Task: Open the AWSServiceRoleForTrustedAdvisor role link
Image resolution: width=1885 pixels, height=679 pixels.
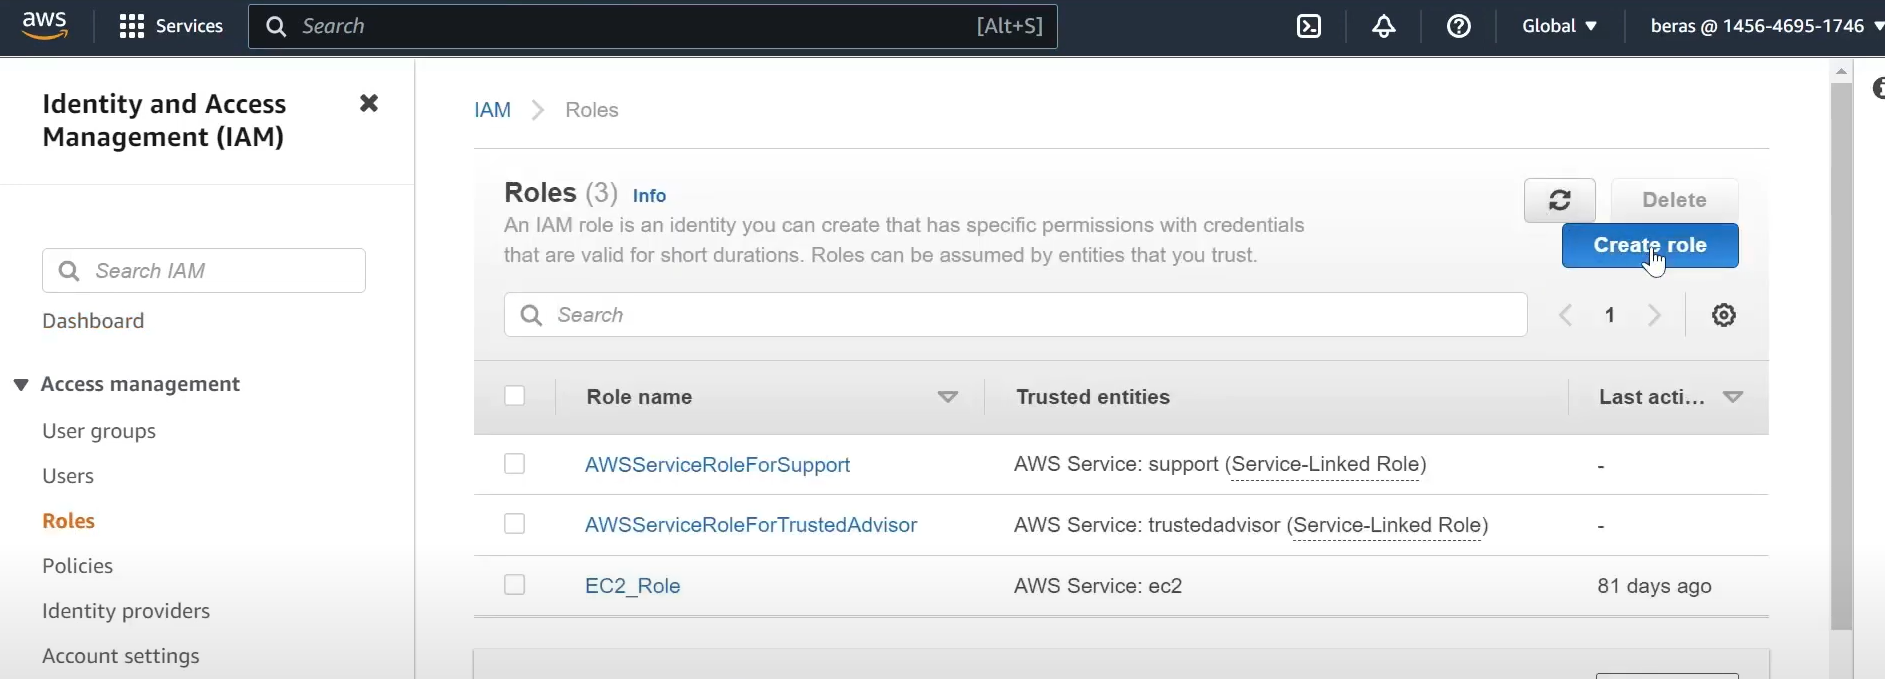Action: point(750,525)
